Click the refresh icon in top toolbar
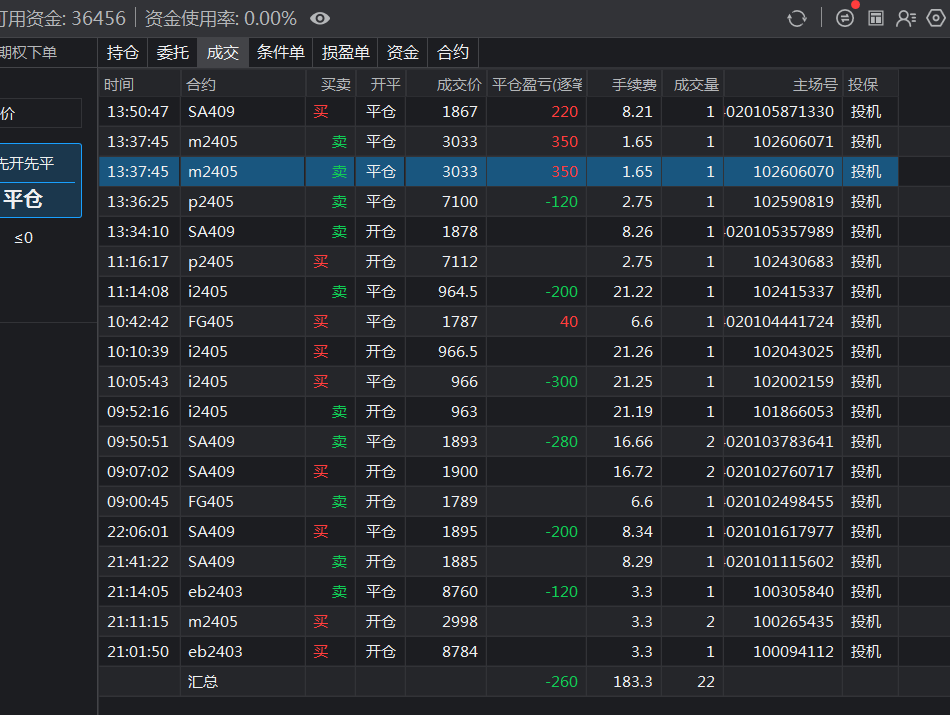 point(797,18)
